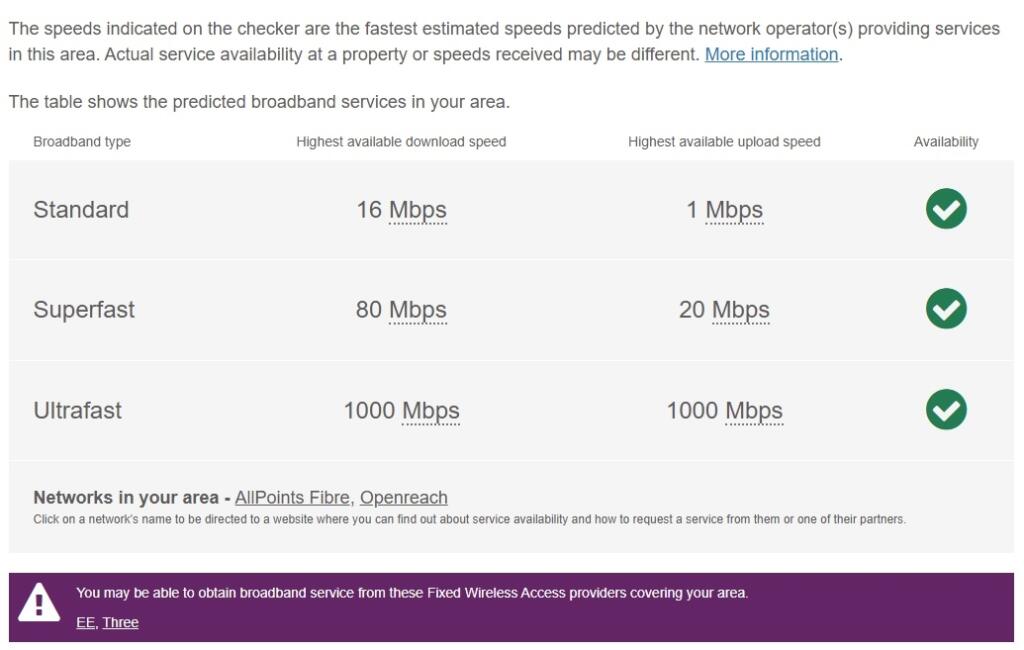Viewport: 1024px width, 650px height.
Task: Click the Highest available download speed header
Action: point(401,141)
